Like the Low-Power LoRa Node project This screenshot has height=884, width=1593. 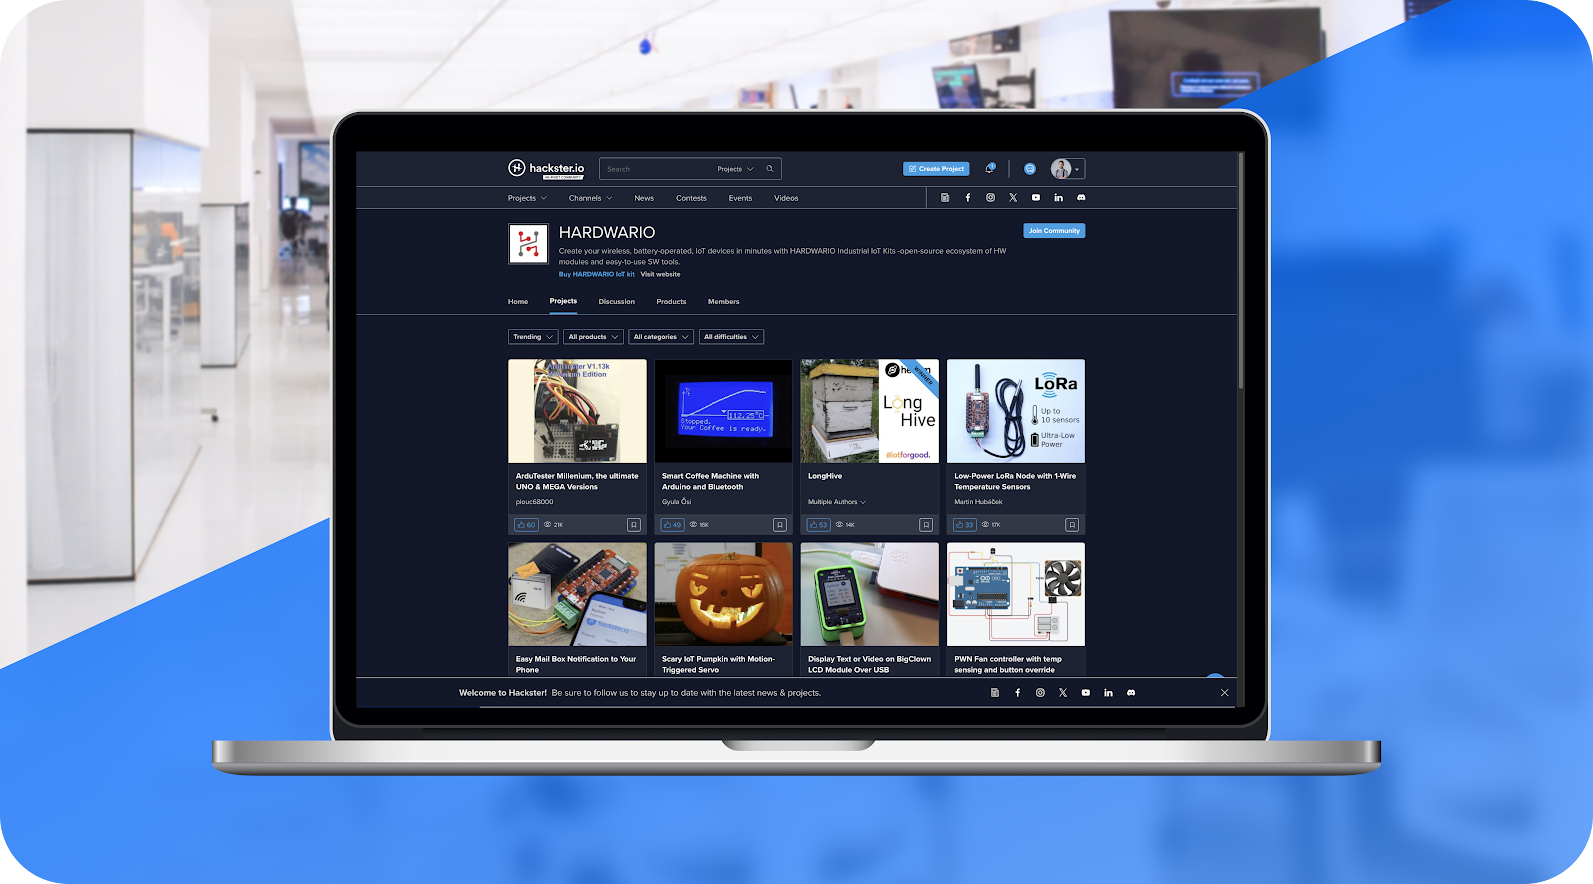click(964, 525)
